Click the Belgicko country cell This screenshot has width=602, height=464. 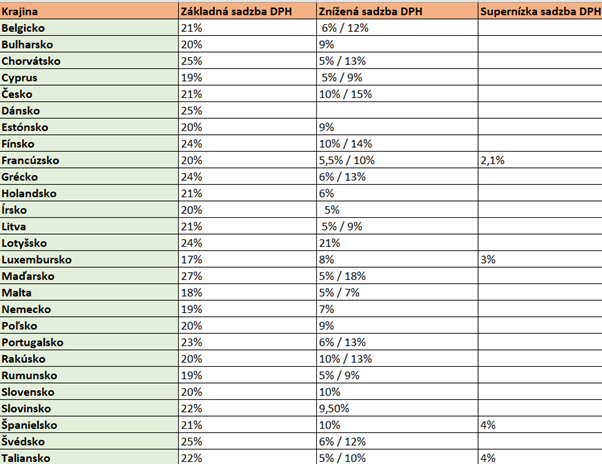click(x=89, y=28)
